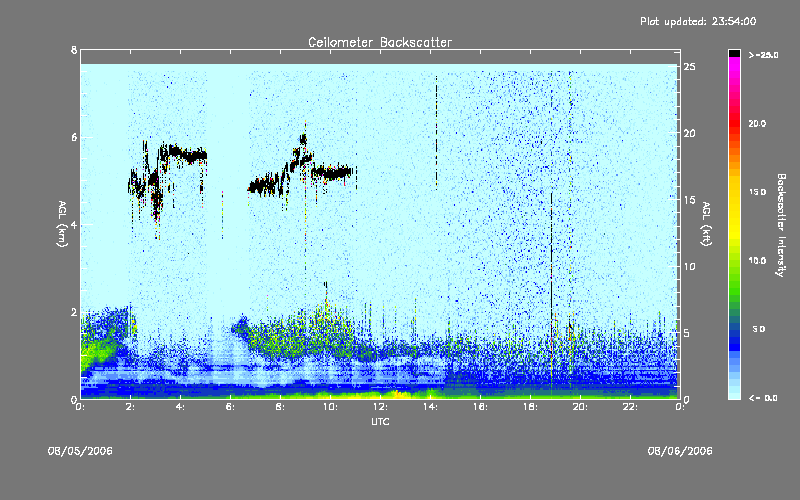Viewport: 800px width, 500px height.
Task: Click the "4:" UTC time tick
Action: (180, 407)
